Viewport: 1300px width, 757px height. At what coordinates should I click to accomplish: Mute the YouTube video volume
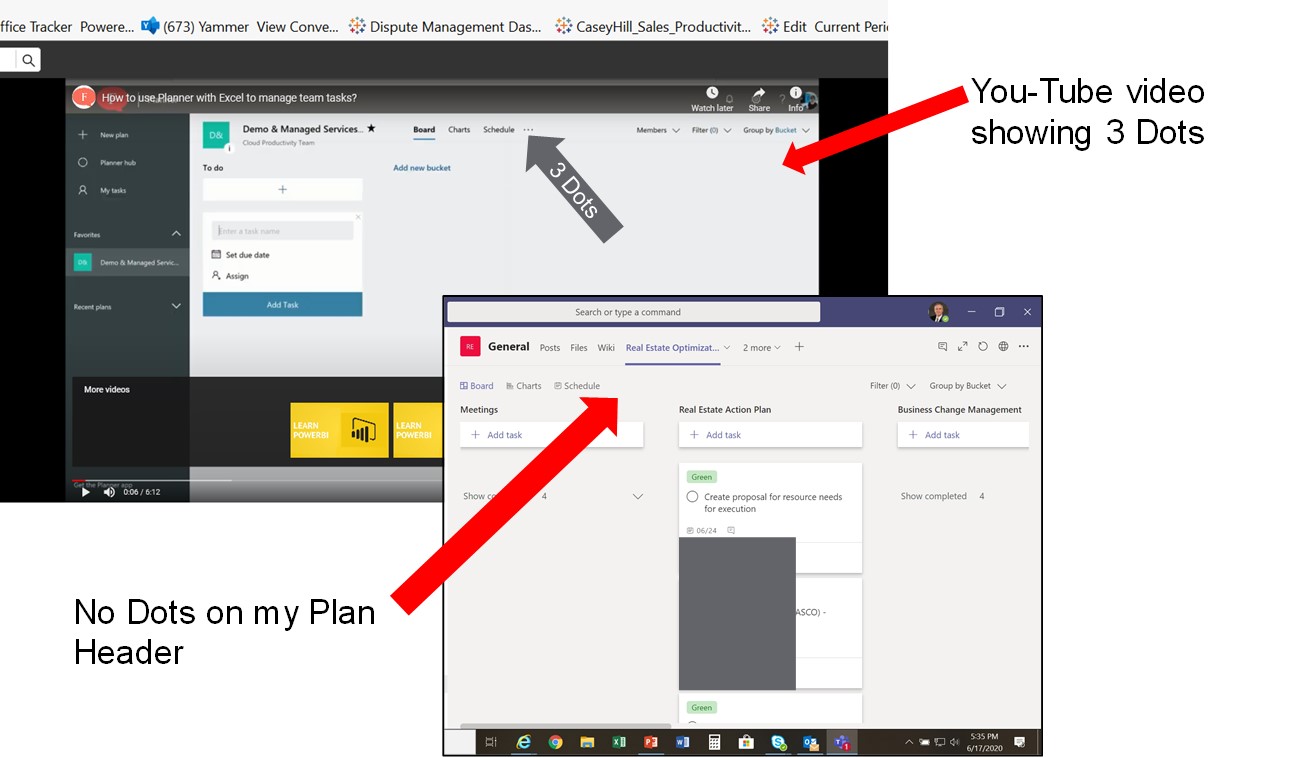109,492
